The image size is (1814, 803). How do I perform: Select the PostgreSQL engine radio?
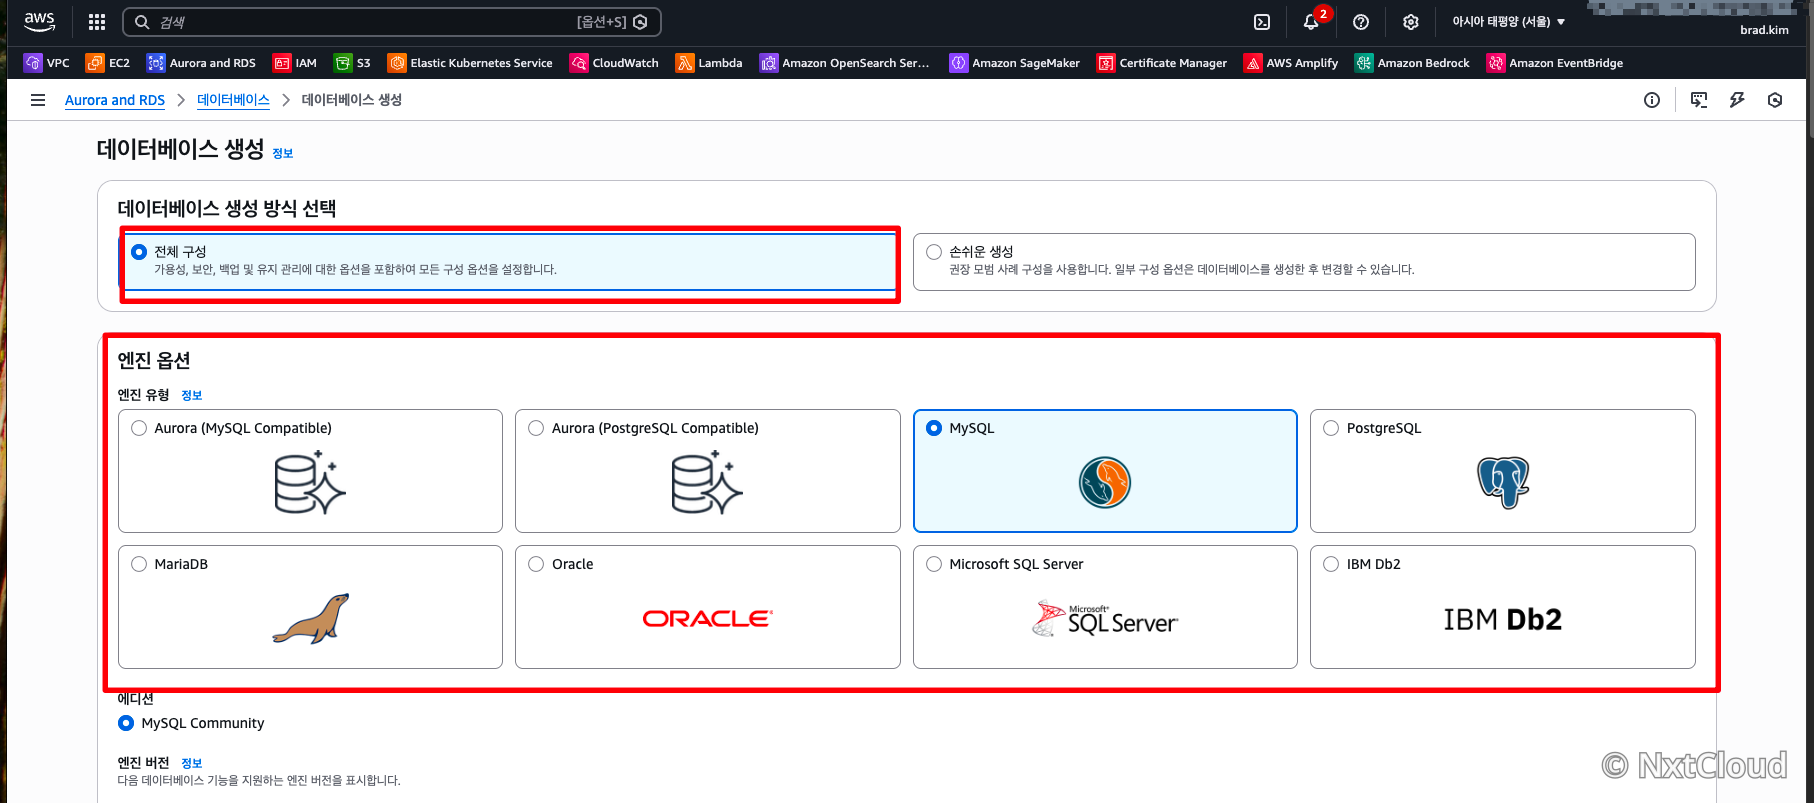(x=1331, y=428)
